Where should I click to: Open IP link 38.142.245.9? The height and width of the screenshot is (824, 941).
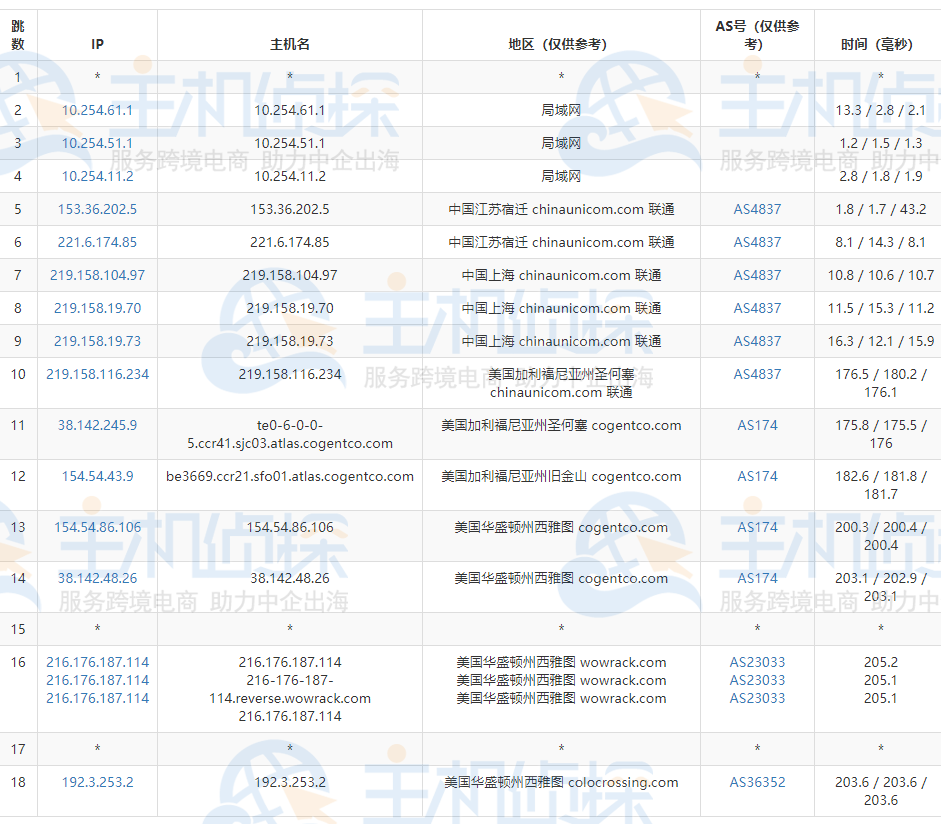[97, 425]
